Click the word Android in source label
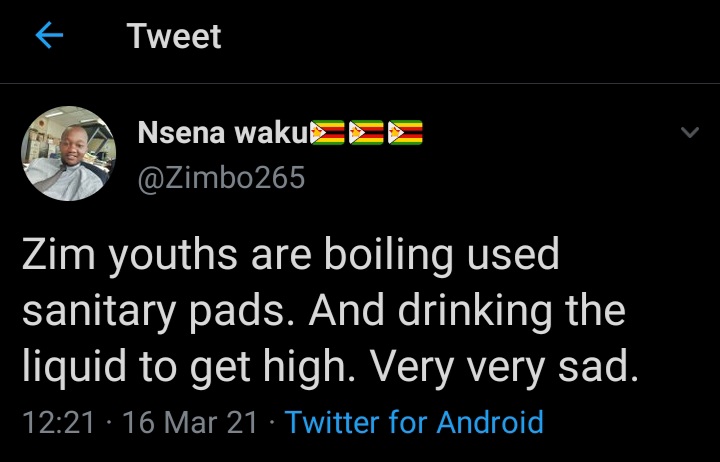The width and height of the screenshot is (720, 462). (x=484, y=422)
